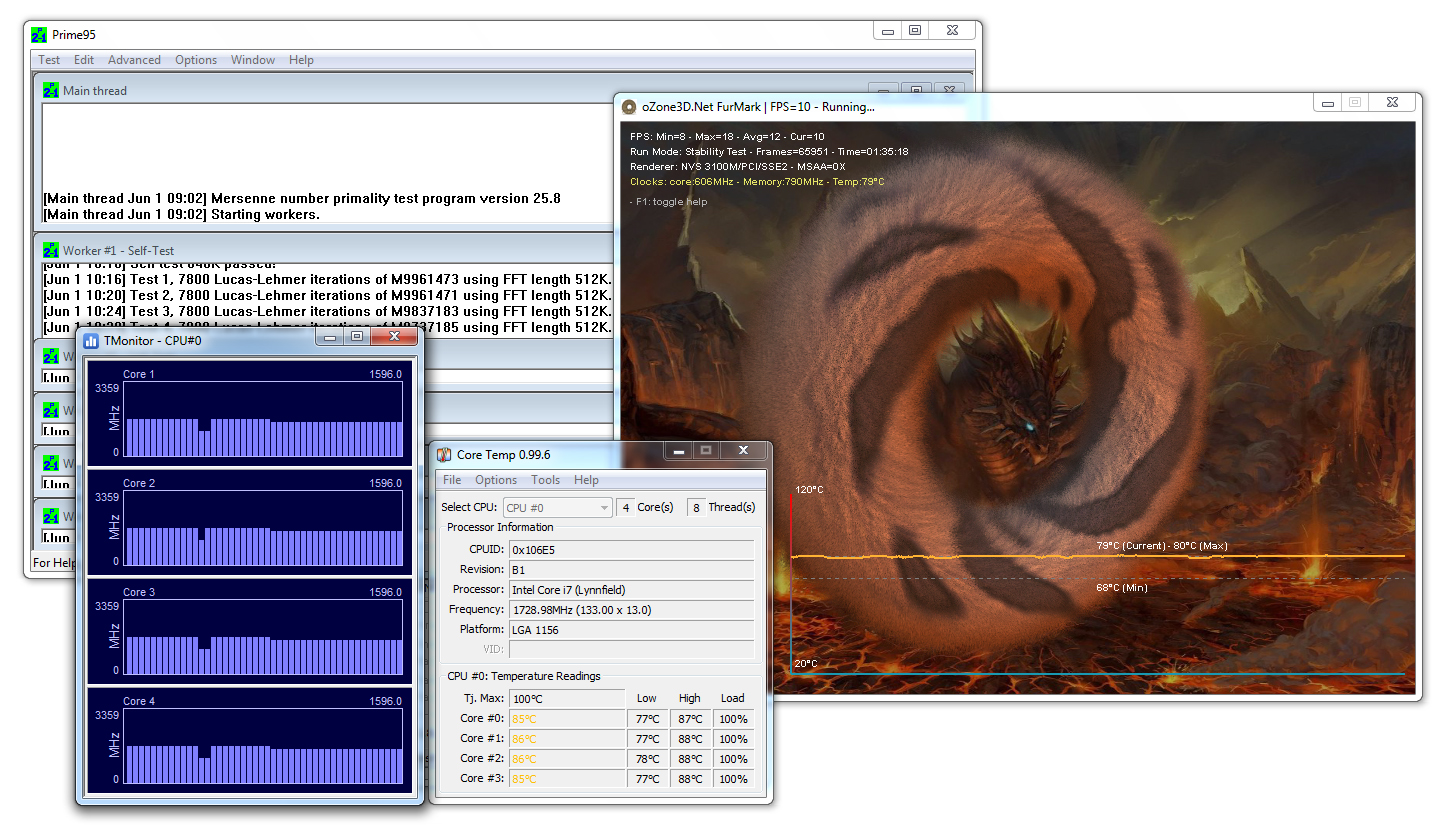Open Prime95 Help menu

click(301, 60)
